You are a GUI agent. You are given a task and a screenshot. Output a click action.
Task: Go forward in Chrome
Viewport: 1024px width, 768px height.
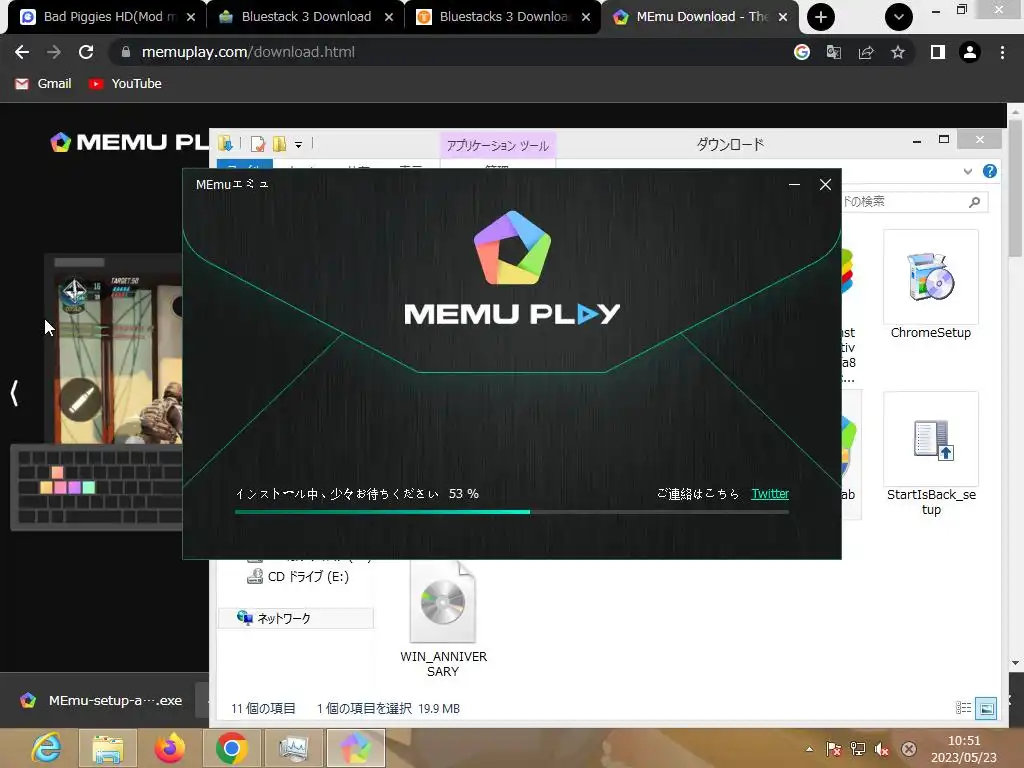coord(54,52)
